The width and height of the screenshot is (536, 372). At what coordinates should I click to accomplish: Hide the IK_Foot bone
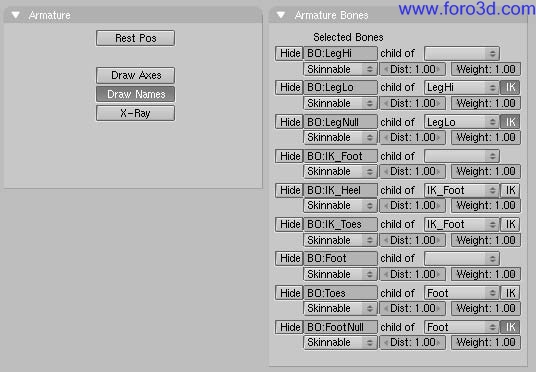click(289, 156)
